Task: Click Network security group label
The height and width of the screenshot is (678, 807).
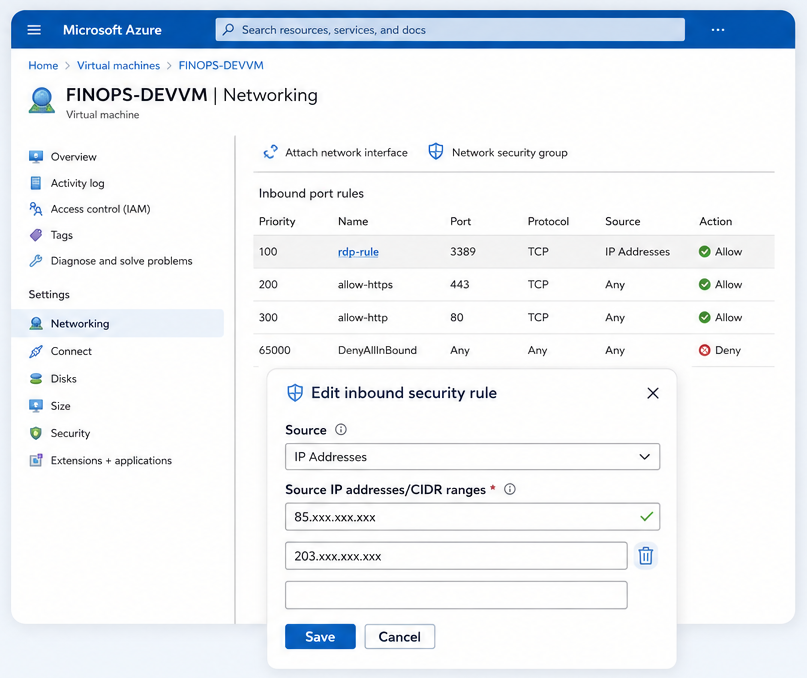Action: (x=510, y=152)
